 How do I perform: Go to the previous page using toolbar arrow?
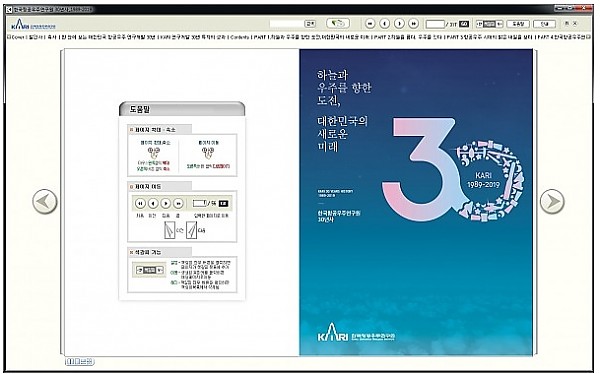tap(384, 24)
